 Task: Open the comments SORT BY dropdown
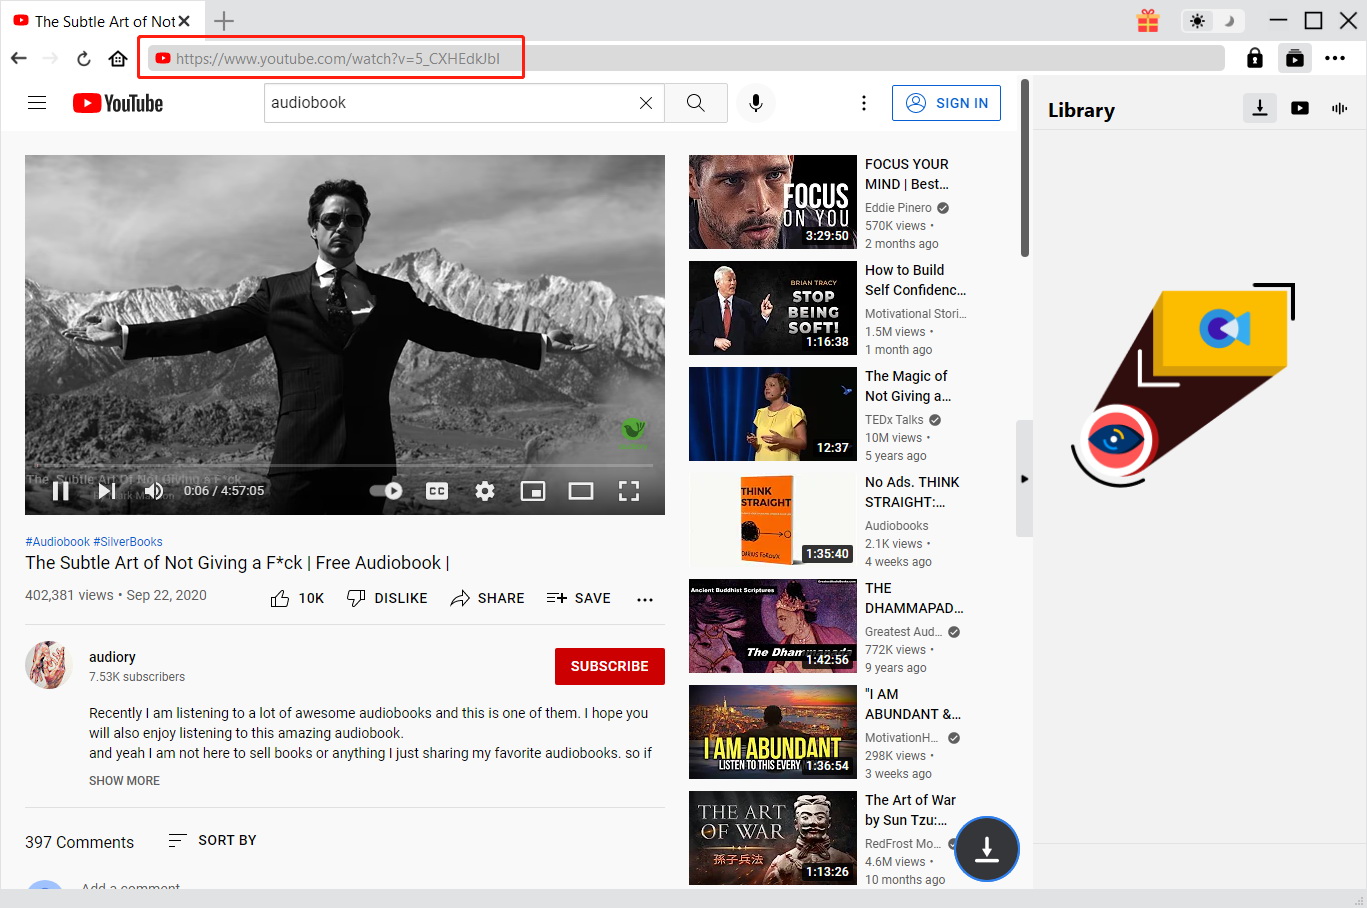coord(212,840)
